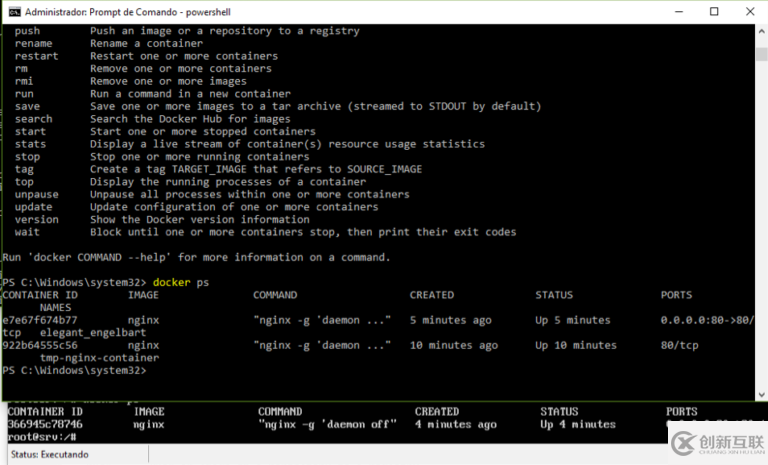The image size is (768, 465).
Task: Click the 'rename' command entry
Action: point(33,43)
